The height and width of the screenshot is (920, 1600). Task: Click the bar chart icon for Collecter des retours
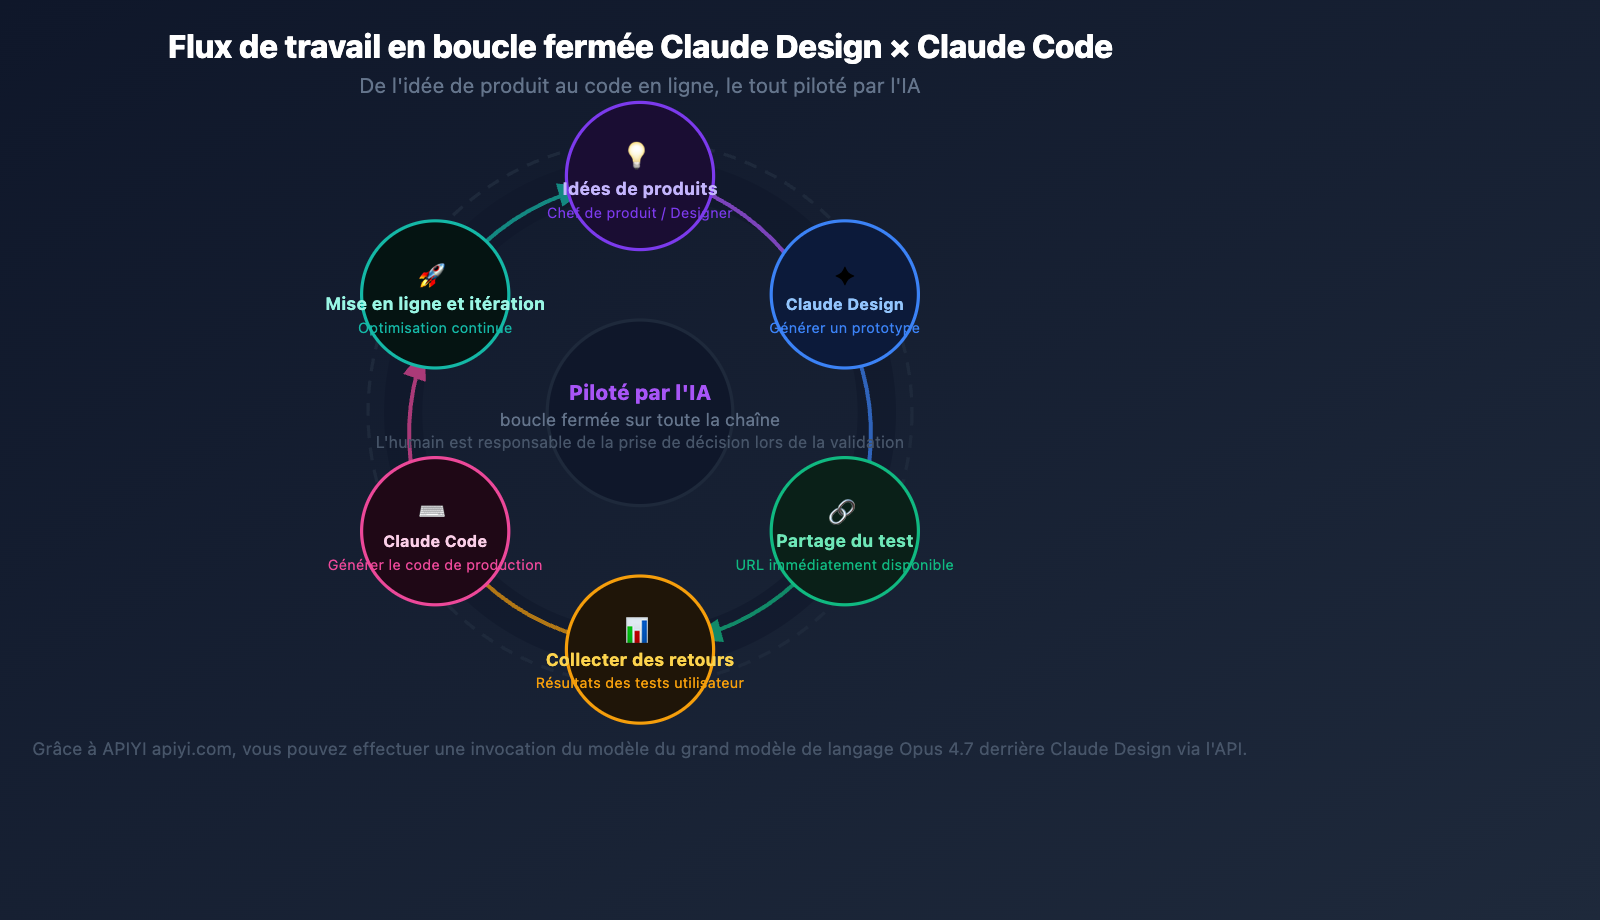[x=638, y=628]
